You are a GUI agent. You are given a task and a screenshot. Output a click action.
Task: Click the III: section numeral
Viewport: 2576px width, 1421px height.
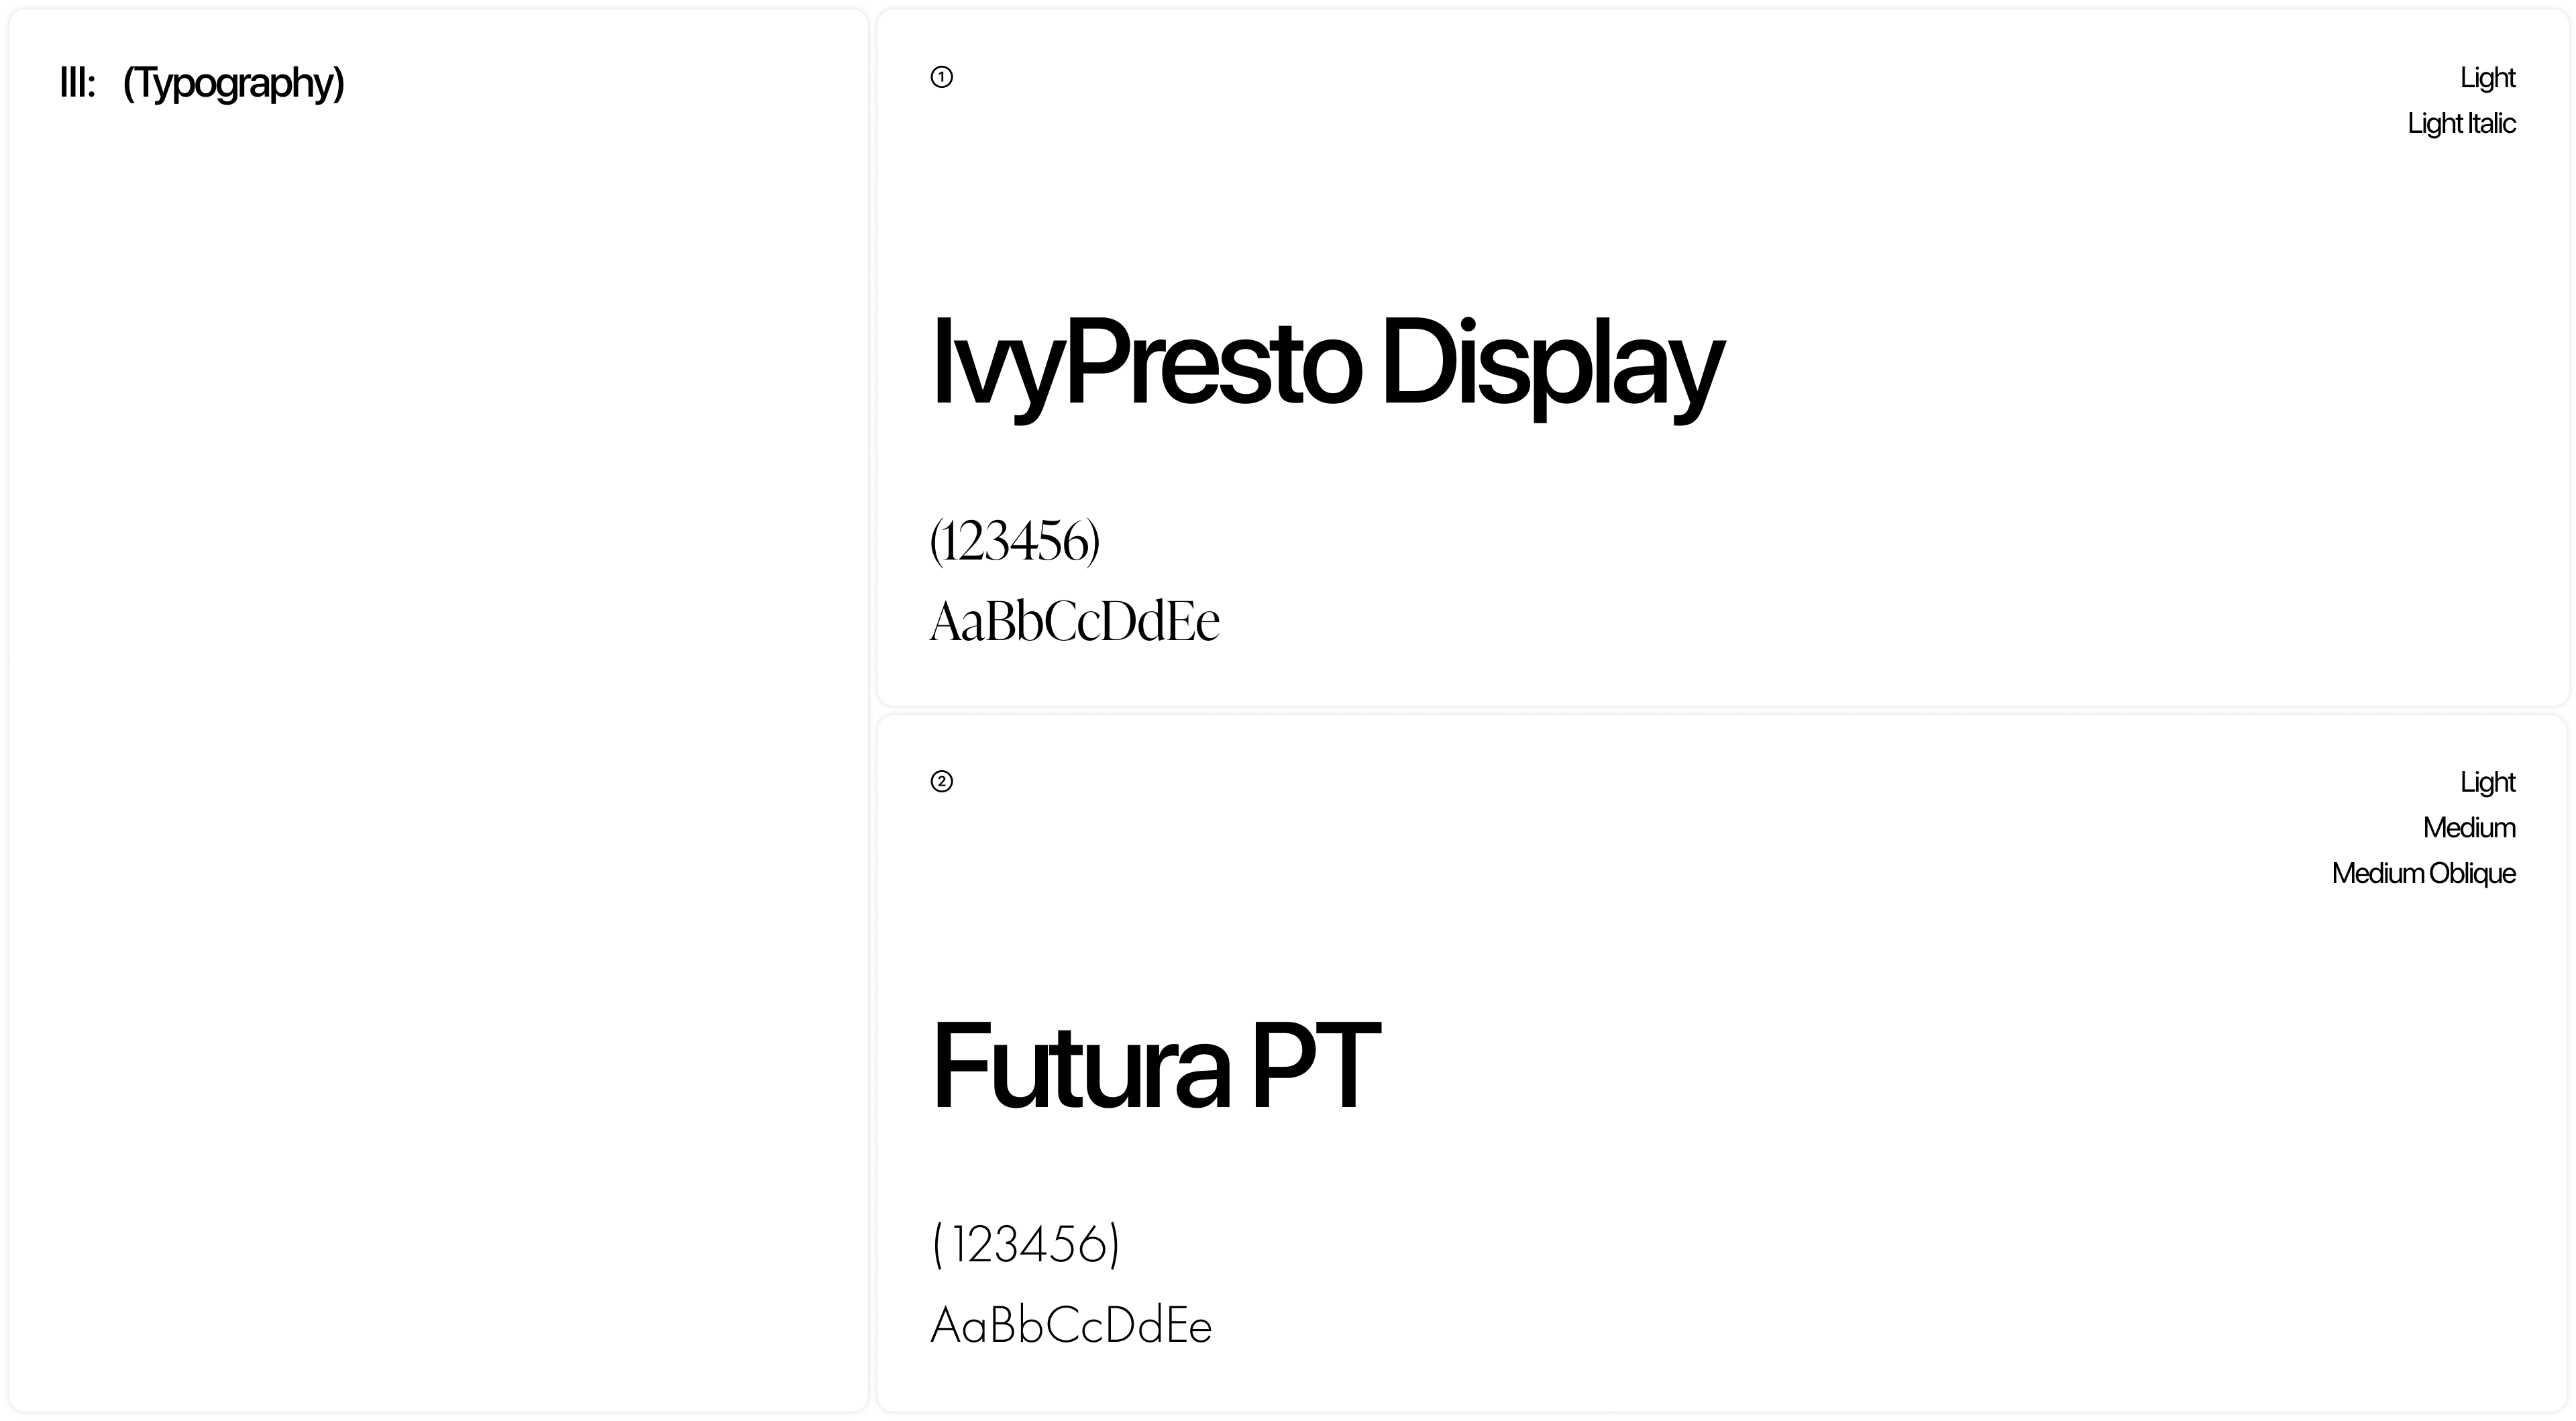[x=77, y=83]
